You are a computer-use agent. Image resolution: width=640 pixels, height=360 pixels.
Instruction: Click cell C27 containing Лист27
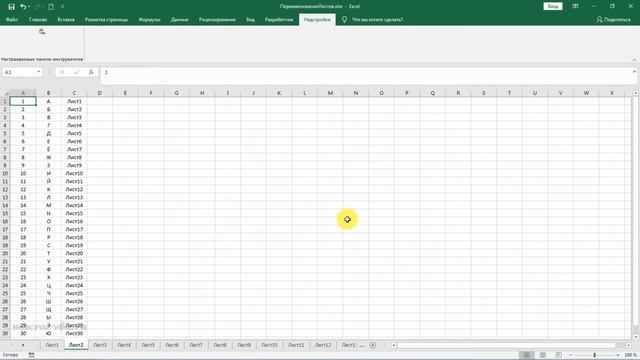(74, 309)
